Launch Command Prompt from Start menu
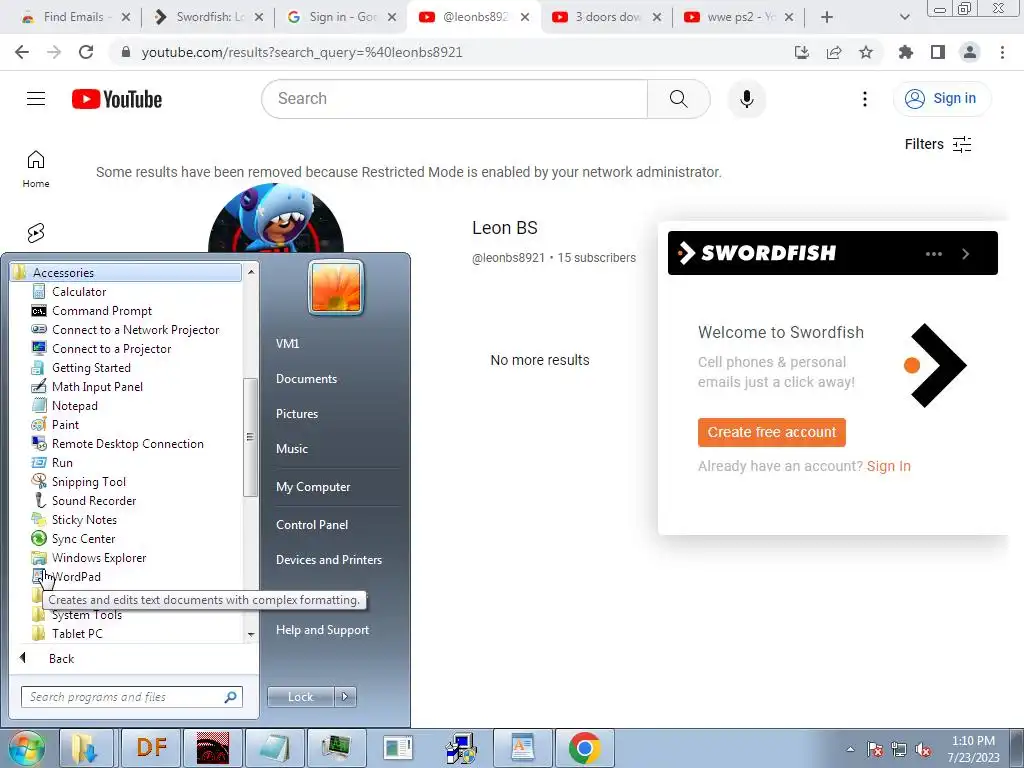Viewport: 1024px width, 768px height. point(101,311)
